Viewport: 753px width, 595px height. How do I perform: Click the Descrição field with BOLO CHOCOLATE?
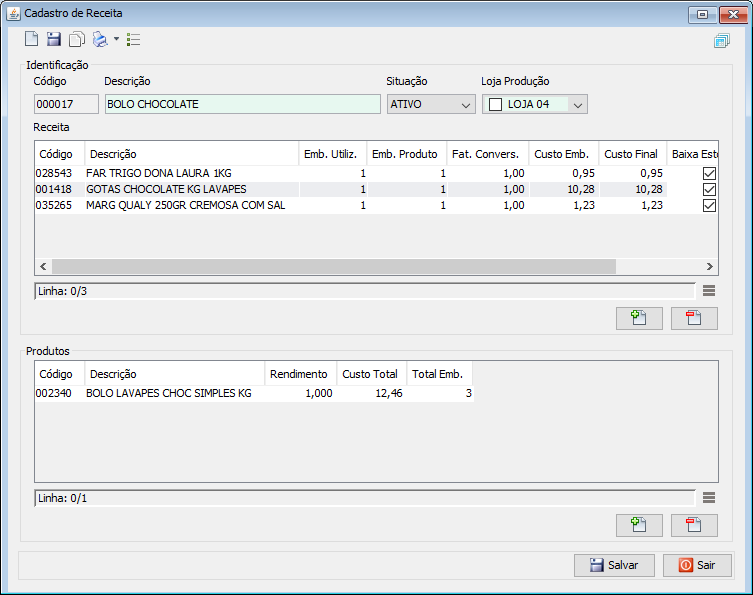pos(243,104)
